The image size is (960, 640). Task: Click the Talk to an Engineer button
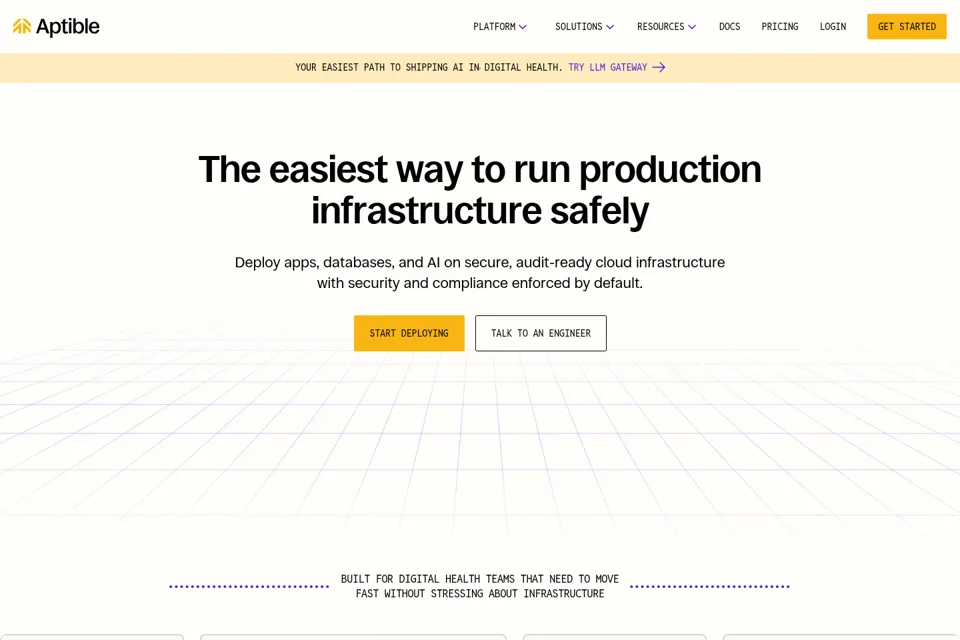(x=541, y=333)
